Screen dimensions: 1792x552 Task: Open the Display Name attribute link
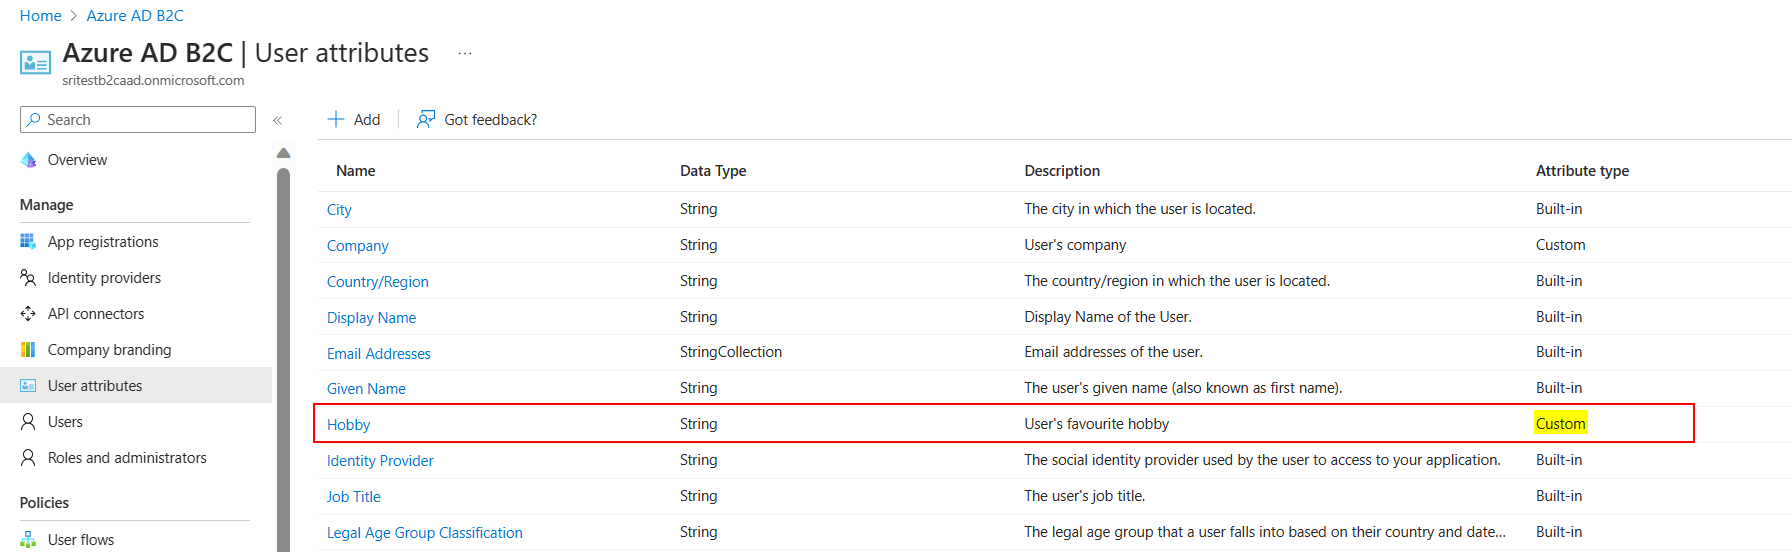pyautogui.click(x=371, y=318)
